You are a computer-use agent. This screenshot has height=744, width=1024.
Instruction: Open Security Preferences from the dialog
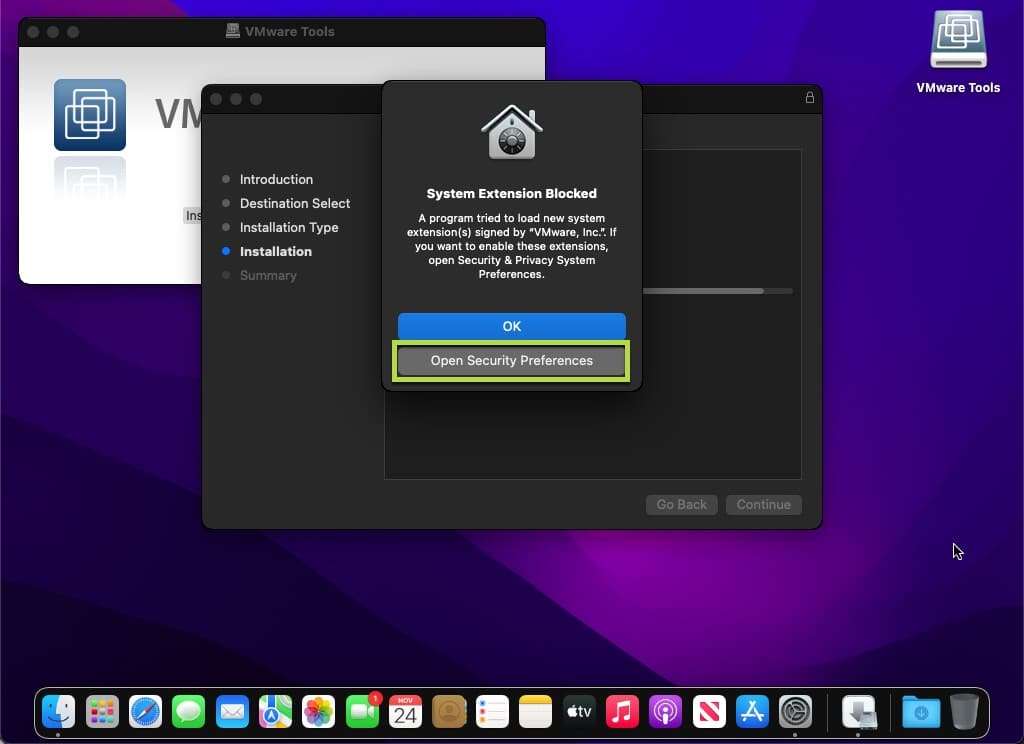(x=511, y=361)
